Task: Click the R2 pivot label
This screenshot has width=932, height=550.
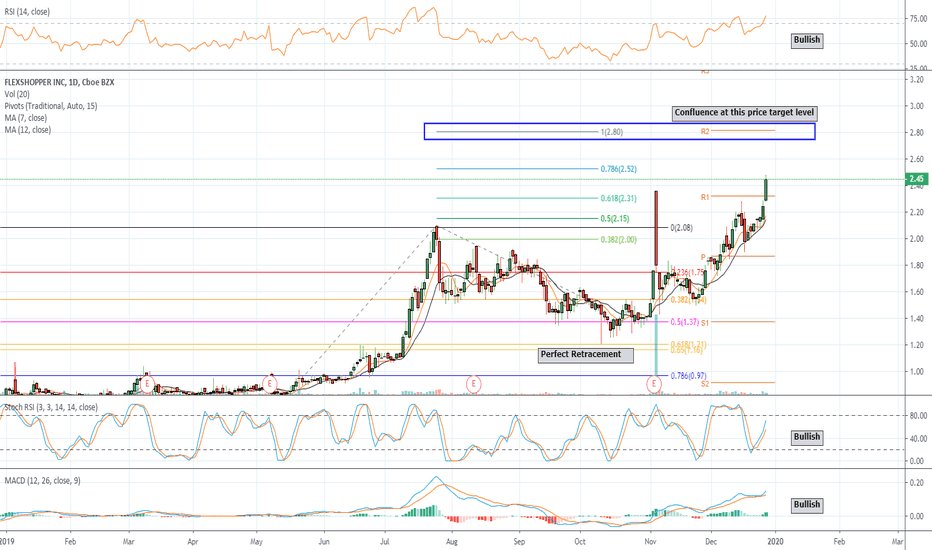Action: click(705, 131)
